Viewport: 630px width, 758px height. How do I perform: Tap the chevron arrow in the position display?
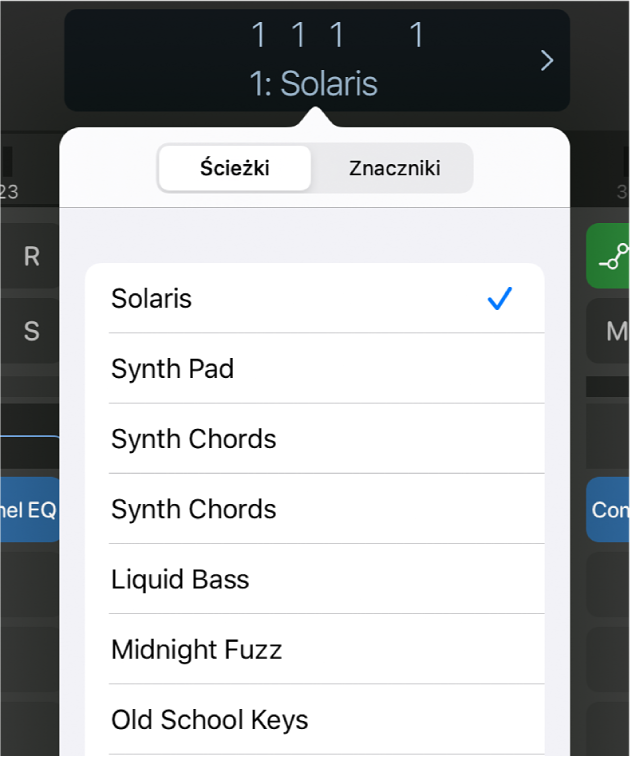[546, 61]
